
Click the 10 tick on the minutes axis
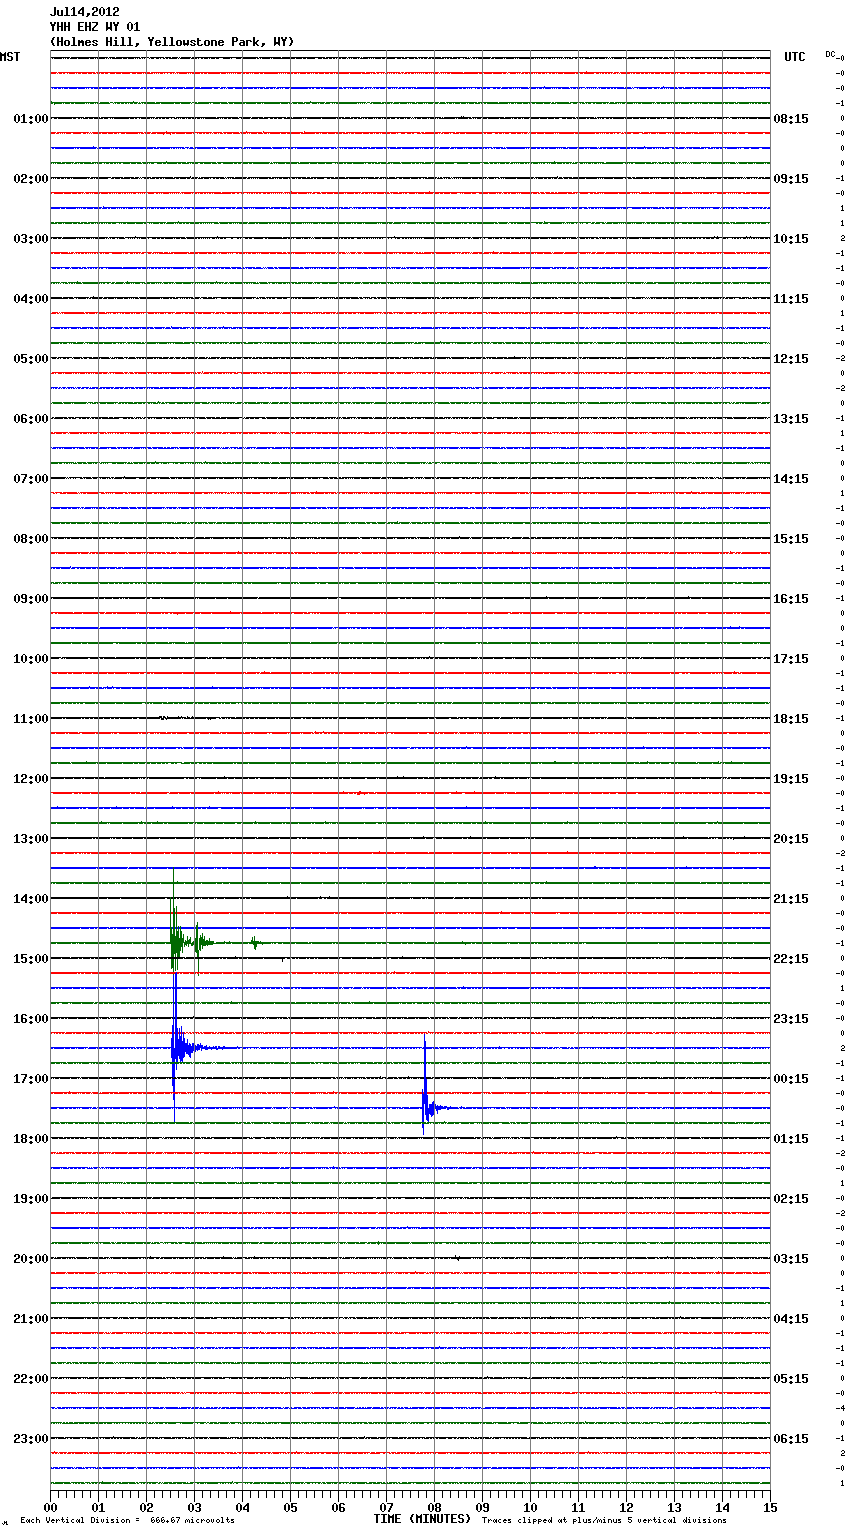click(530, 1507)
